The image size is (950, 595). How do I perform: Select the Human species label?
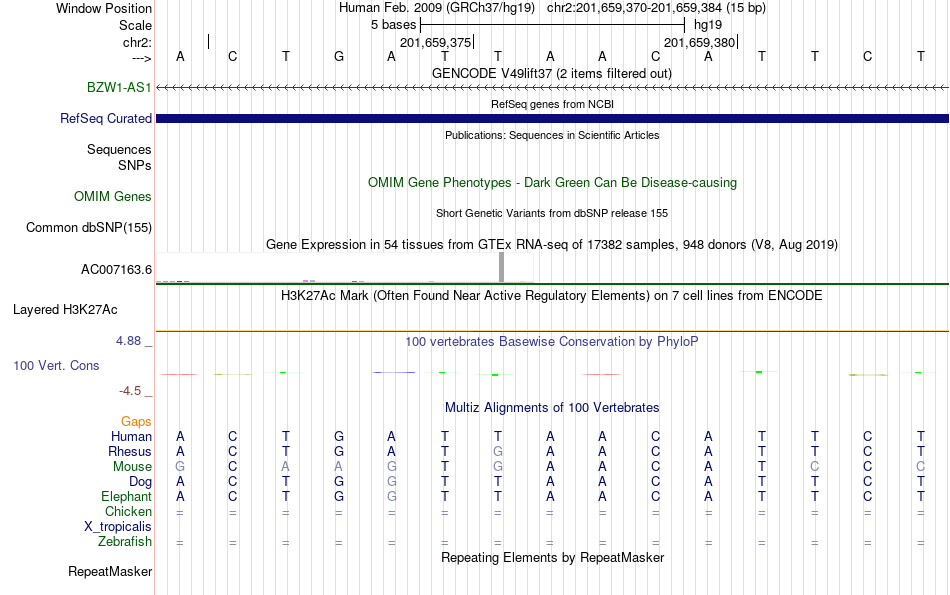pyautogui.click(x=131, y=436)
